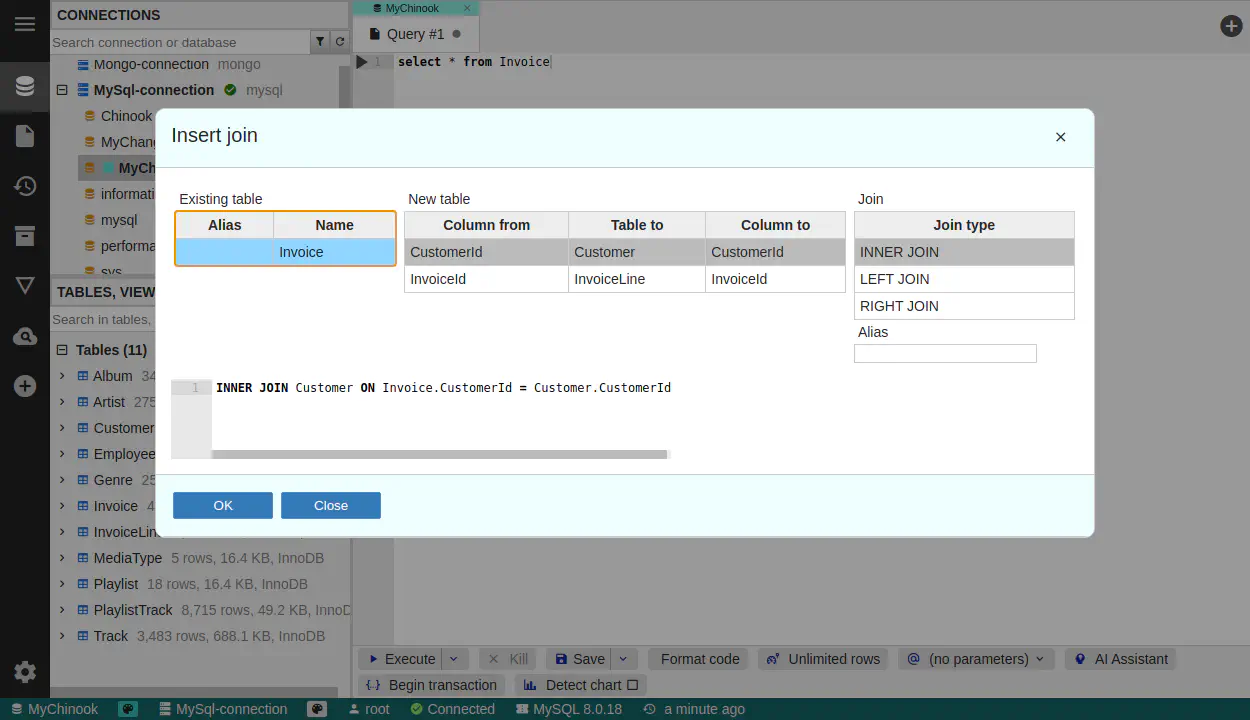Image resolution: width=1250 pixels, height=720 pixels.
Task: Switch to the Query #1 tab
Action: (415, 34)
